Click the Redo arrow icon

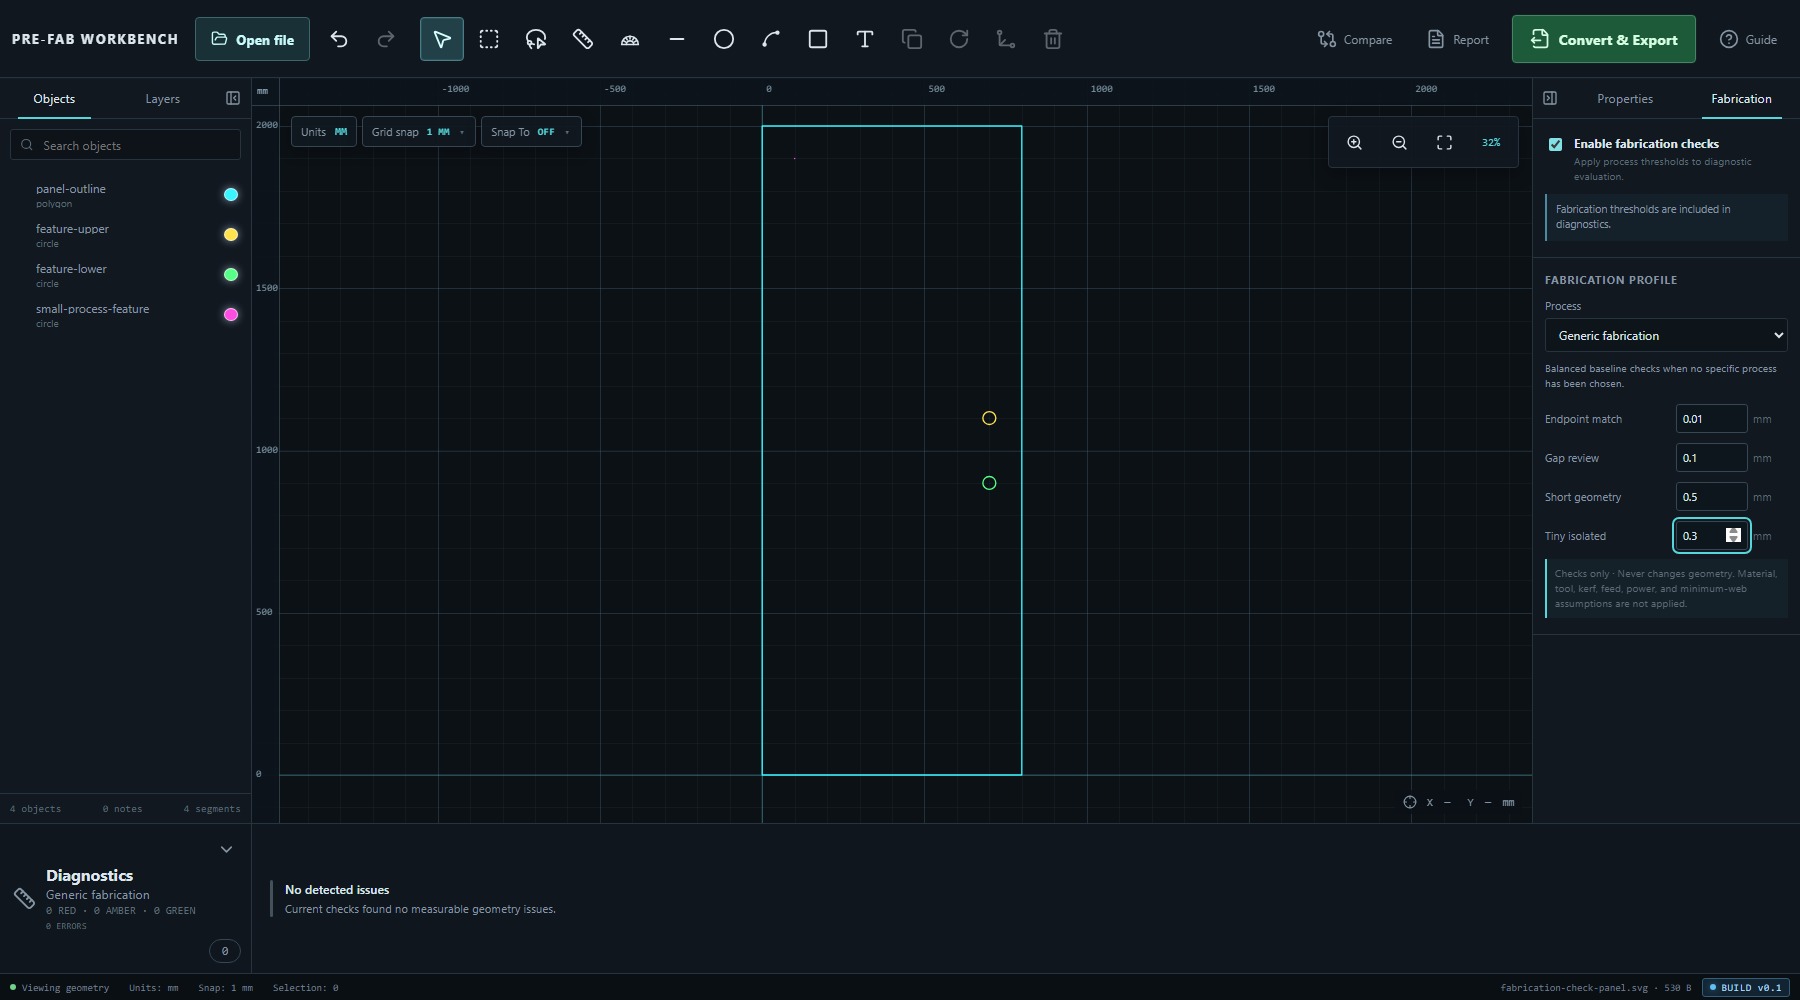(x=386, y=39)
